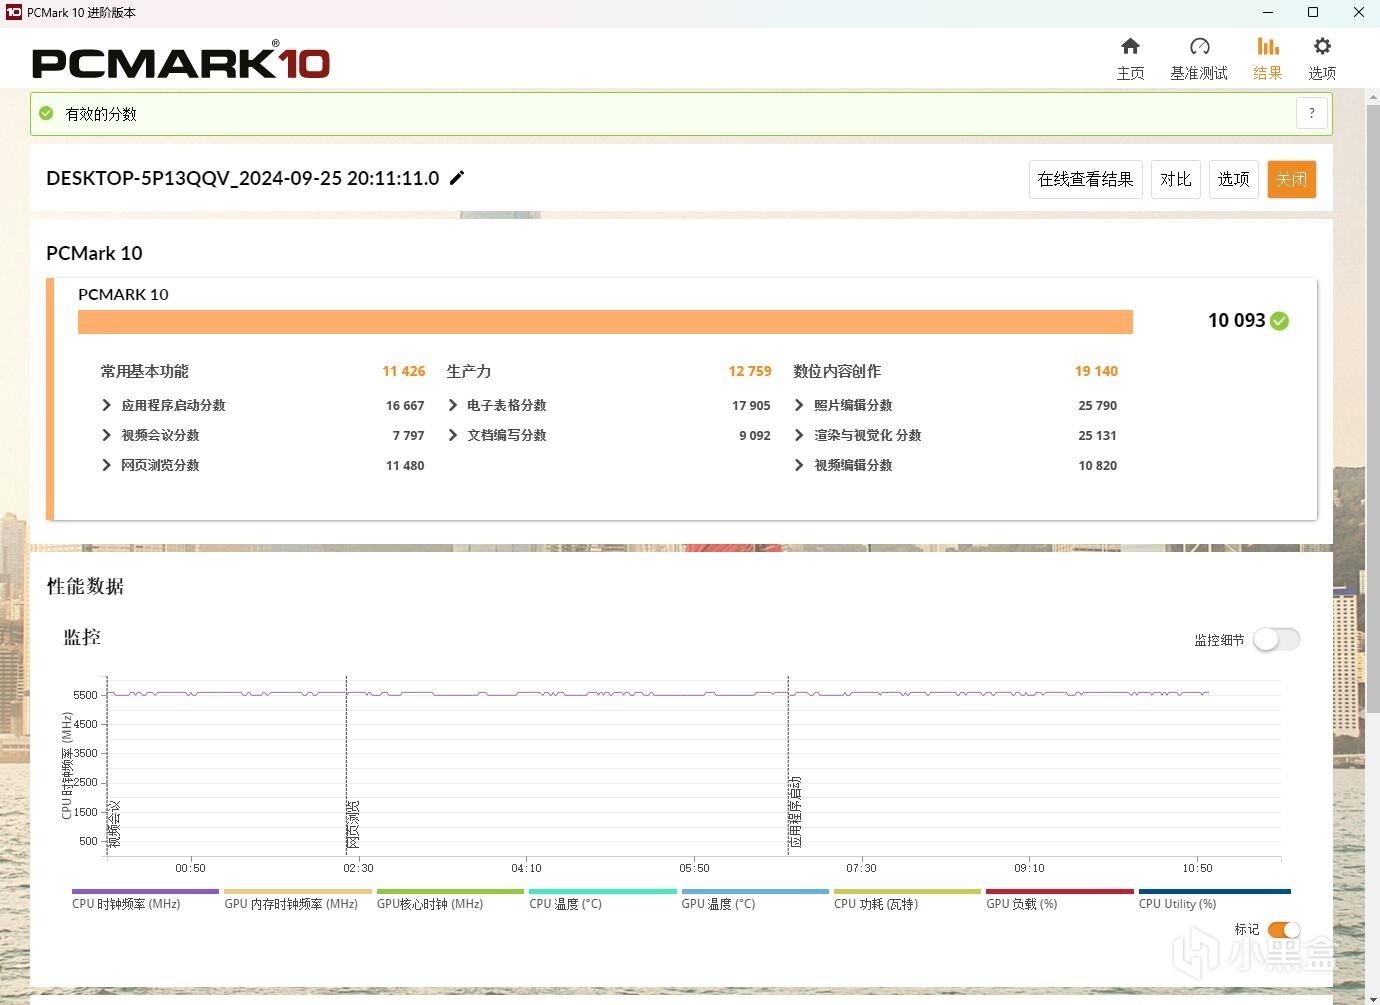The height and width of the screenshot is (1005, 1380).
Task: Click the orange Close (关闭) button
Action: click(1291, 179)
